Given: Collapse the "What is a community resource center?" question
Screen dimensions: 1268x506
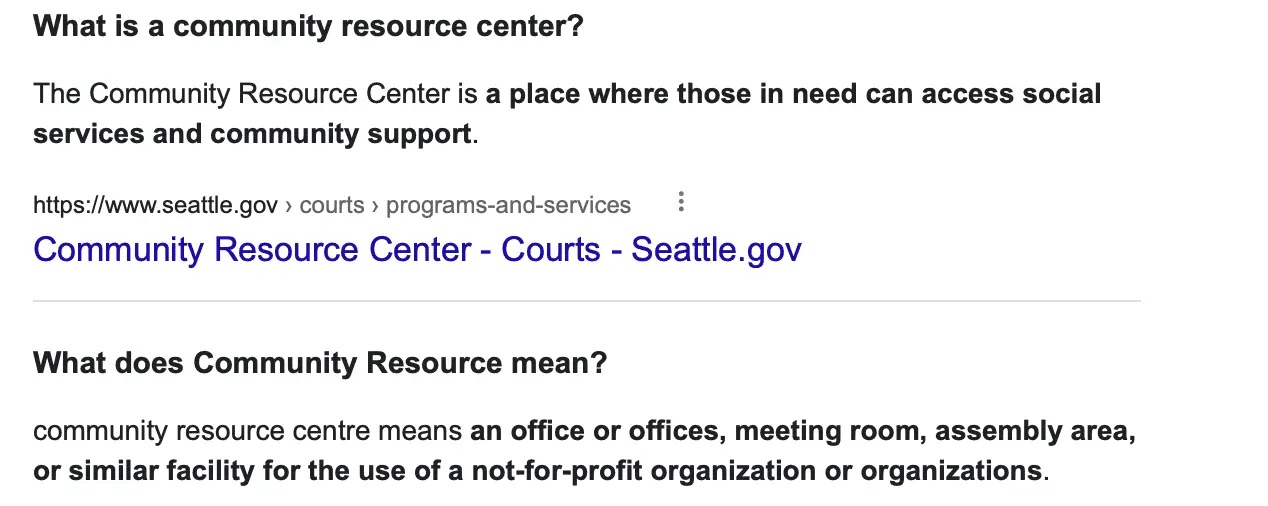Looking at the screenshot, I should (308, 26).
